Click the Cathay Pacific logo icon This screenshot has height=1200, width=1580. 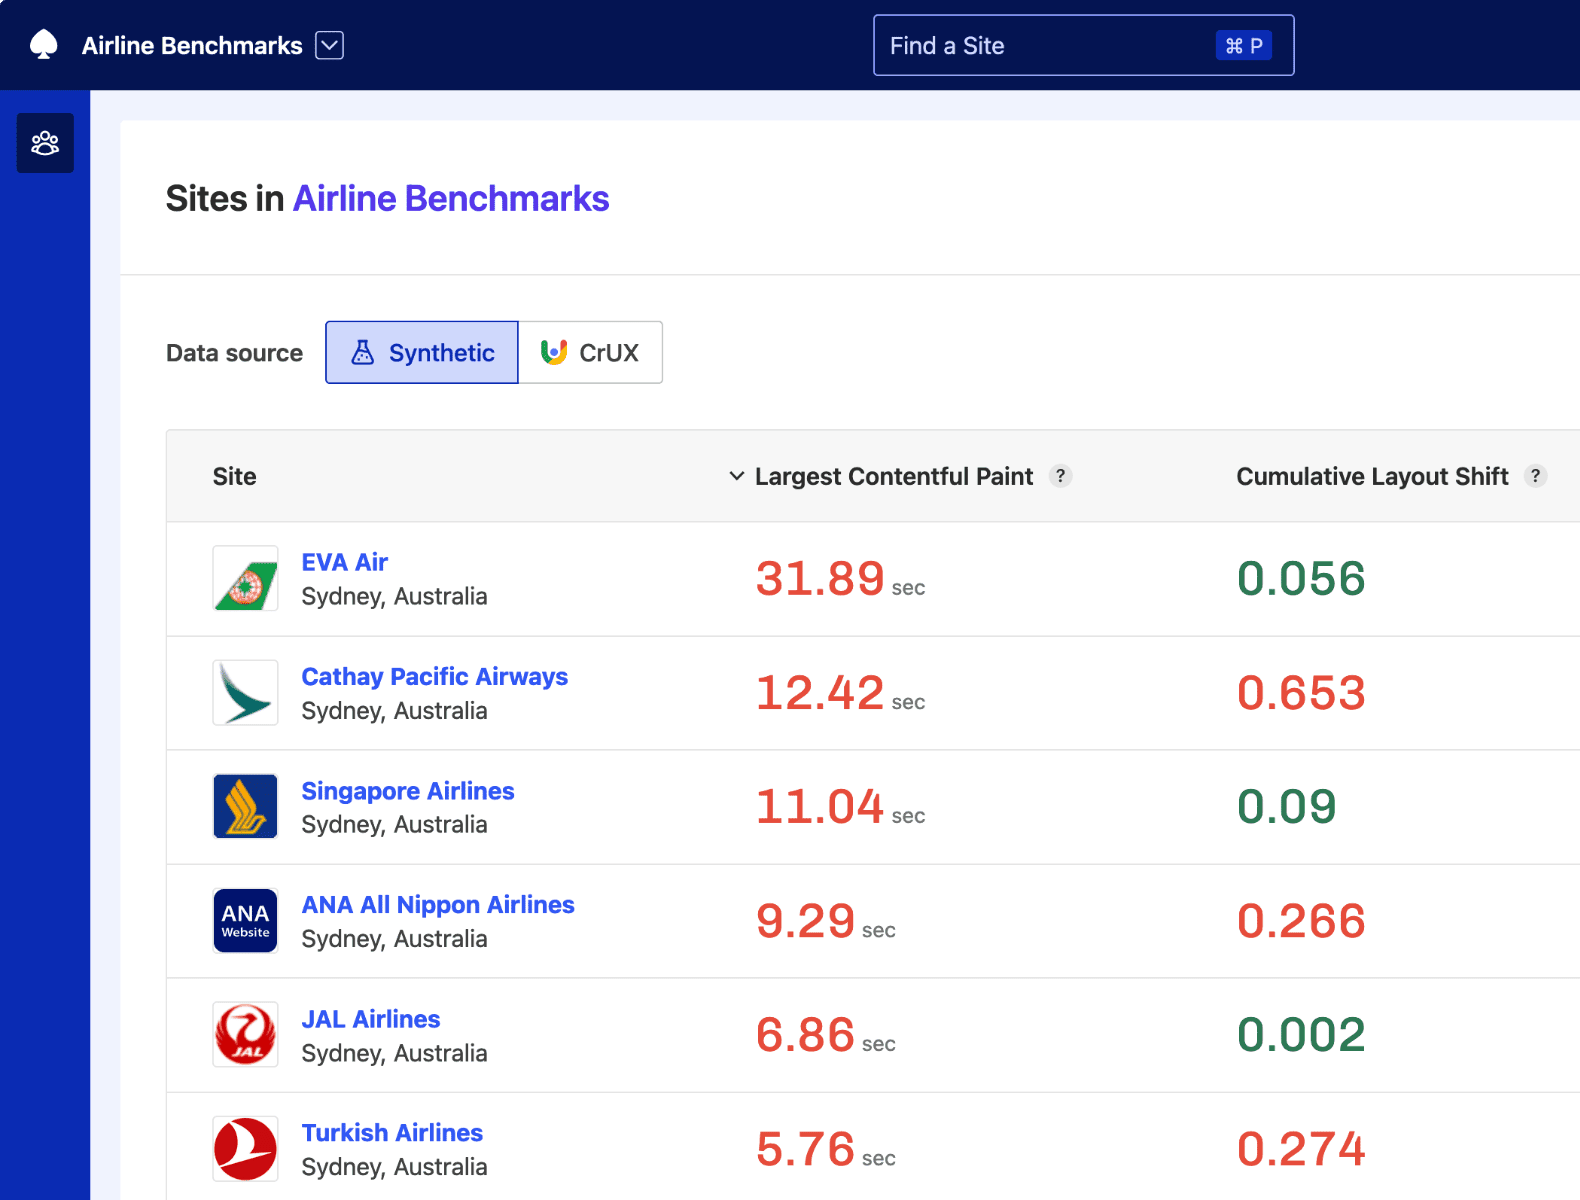coord(245,692)
